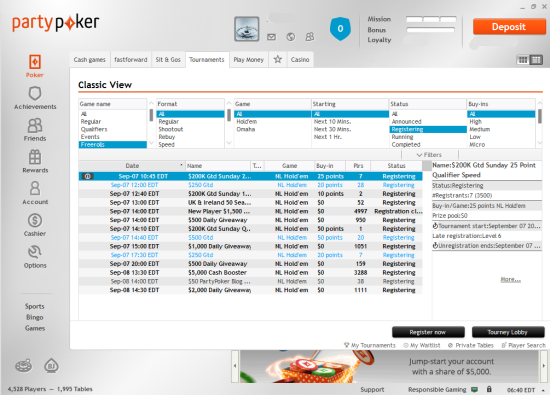Select Running in Status filter

(x=428, y=137)
